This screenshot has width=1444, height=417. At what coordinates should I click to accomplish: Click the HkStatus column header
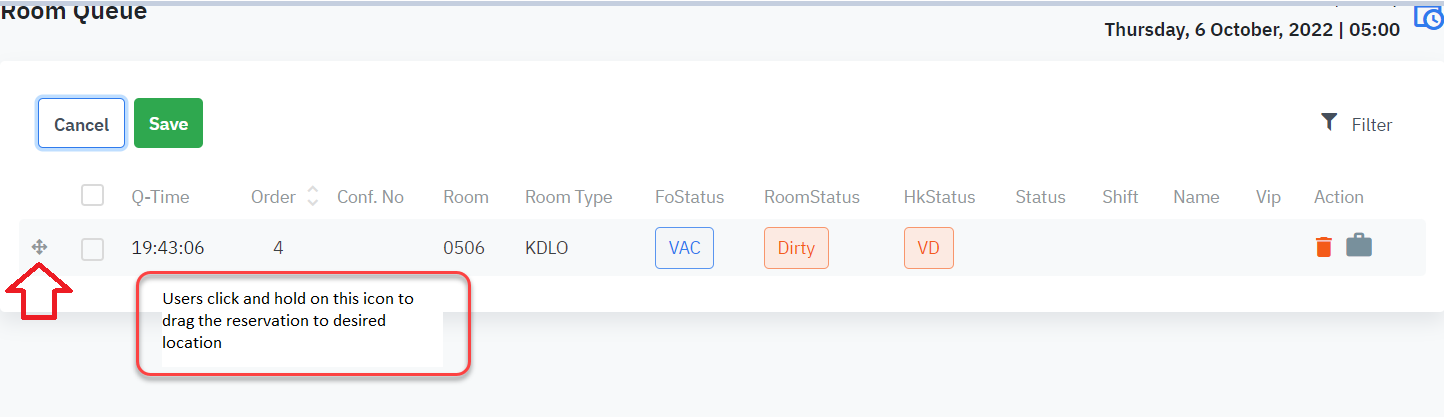(939, 197)
